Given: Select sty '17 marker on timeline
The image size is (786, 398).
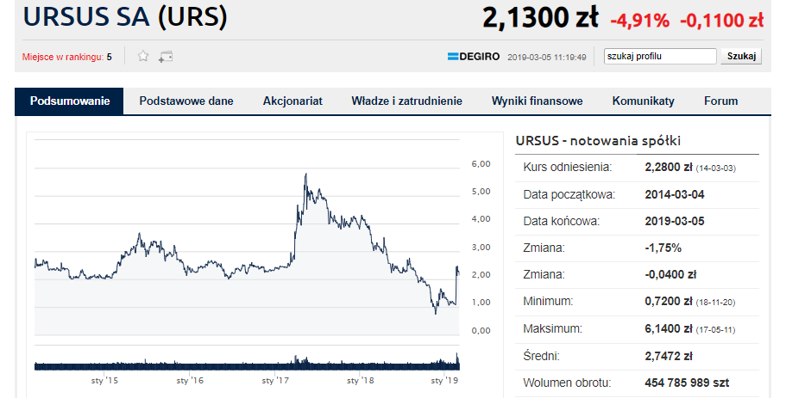Looking at the screenshot, I should click(275, 380).
